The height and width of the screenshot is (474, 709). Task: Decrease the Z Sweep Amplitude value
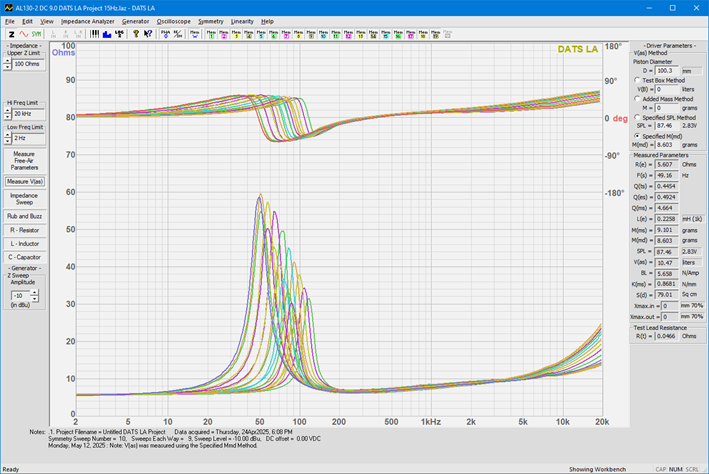tap(34, 299)
